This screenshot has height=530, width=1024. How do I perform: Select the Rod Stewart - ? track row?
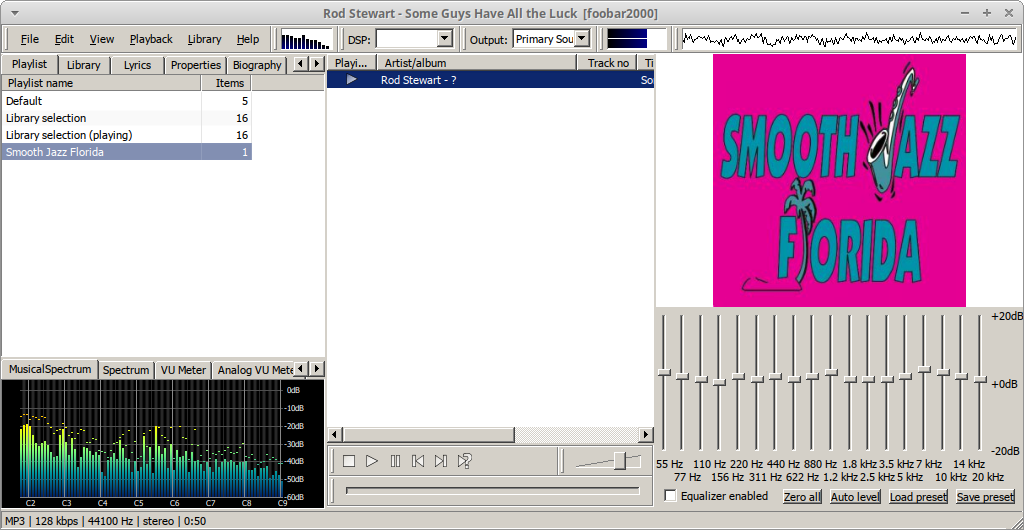click(x=490, y=80)
